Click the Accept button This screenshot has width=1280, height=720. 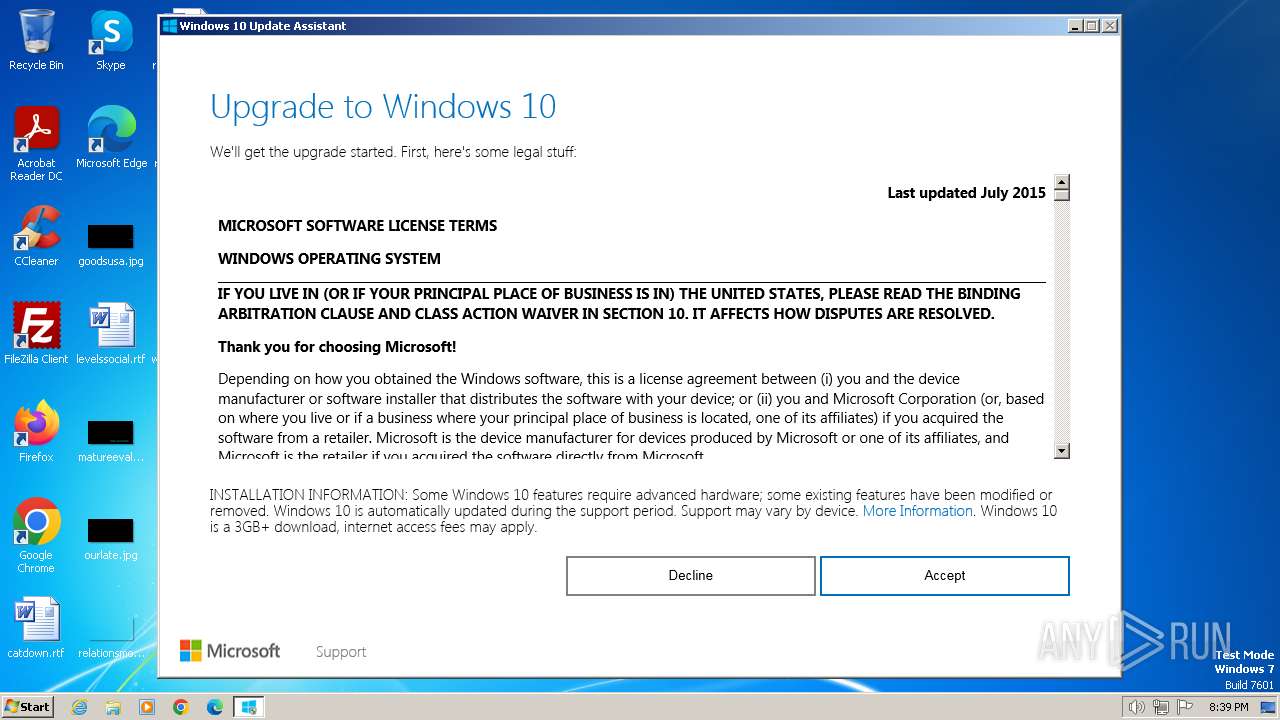[944, 576]
